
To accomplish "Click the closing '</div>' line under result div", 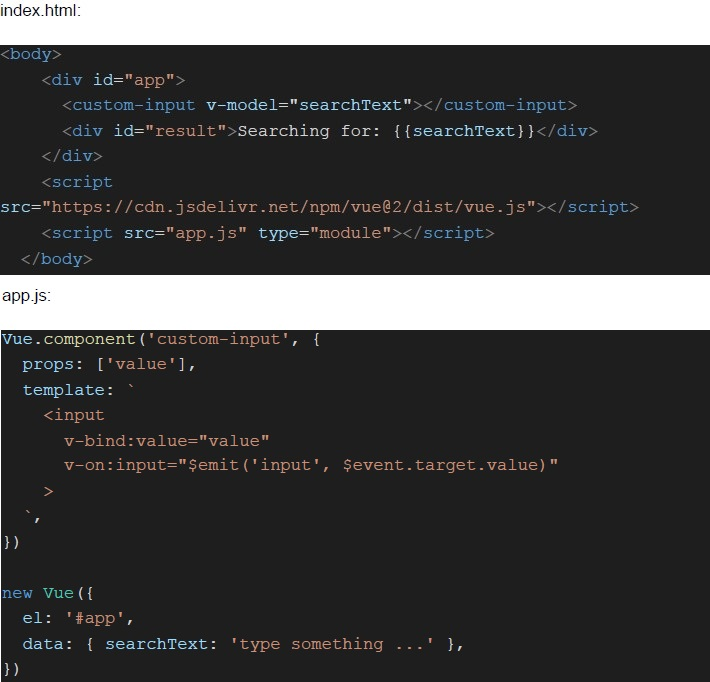I will pyautogui.click(x=72, y=156).
